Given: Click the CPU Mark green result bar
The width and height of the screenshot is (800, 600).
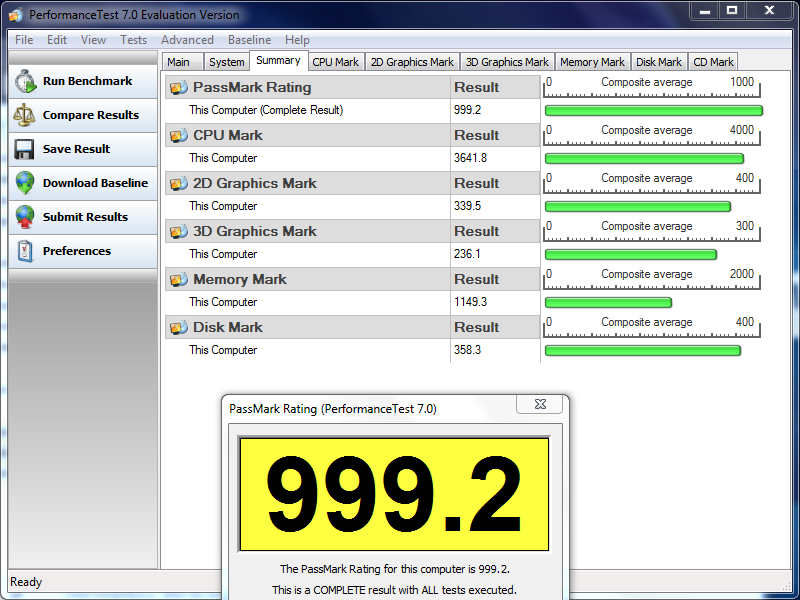Looking at the screenshot, I should [x=644, y=158].
